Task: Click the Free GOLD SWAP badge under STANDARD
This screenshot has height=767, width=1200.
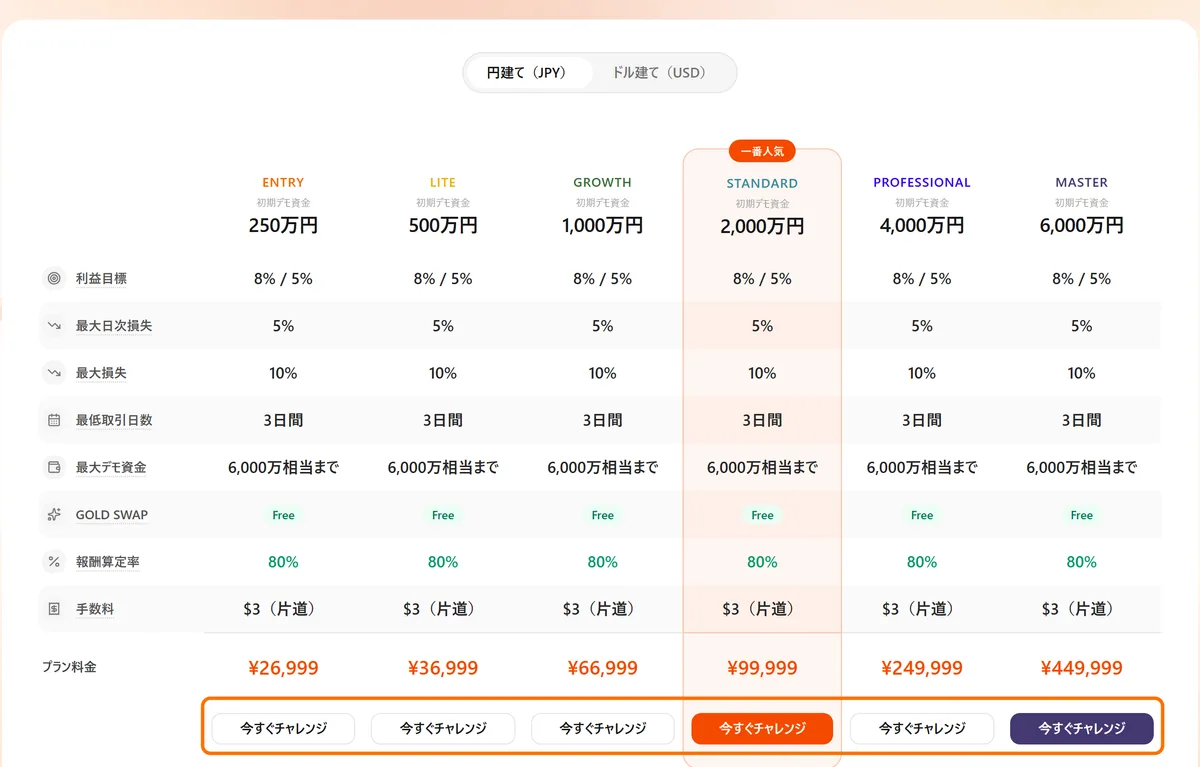Action: (762, 515)
